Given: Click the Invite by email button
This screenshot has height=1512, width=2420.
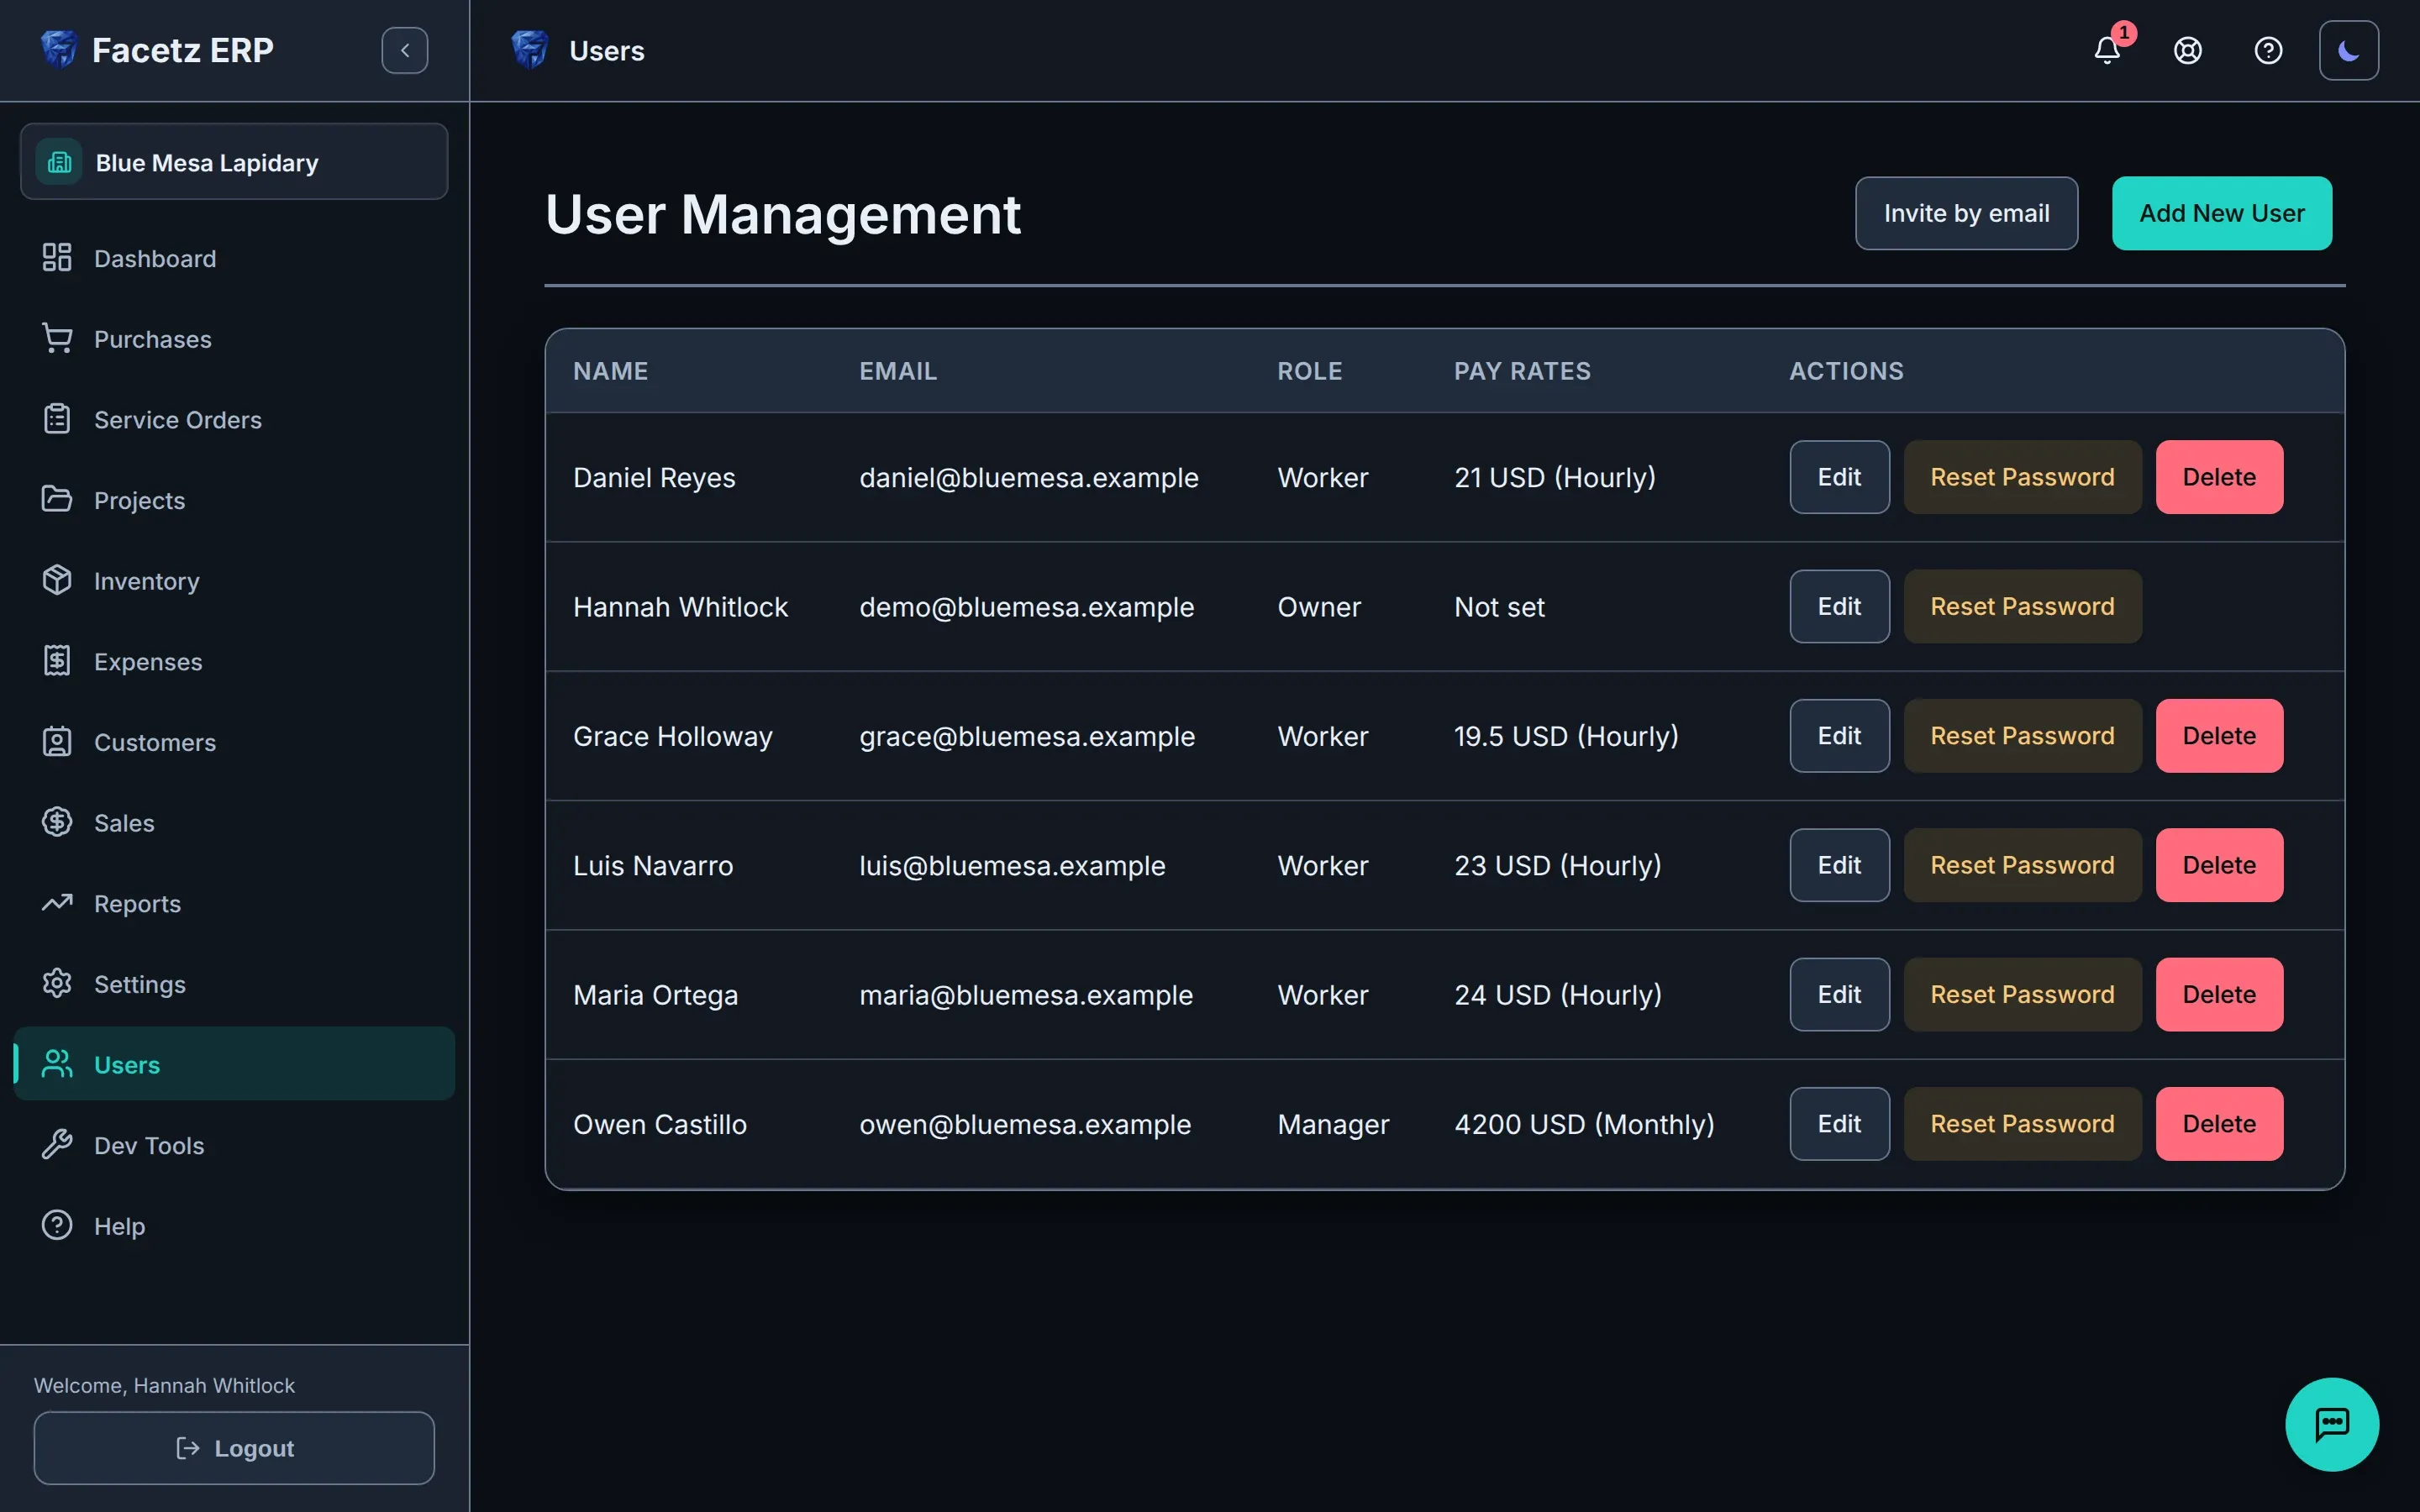Looking at the screenshot, I should pos(1966,213).
